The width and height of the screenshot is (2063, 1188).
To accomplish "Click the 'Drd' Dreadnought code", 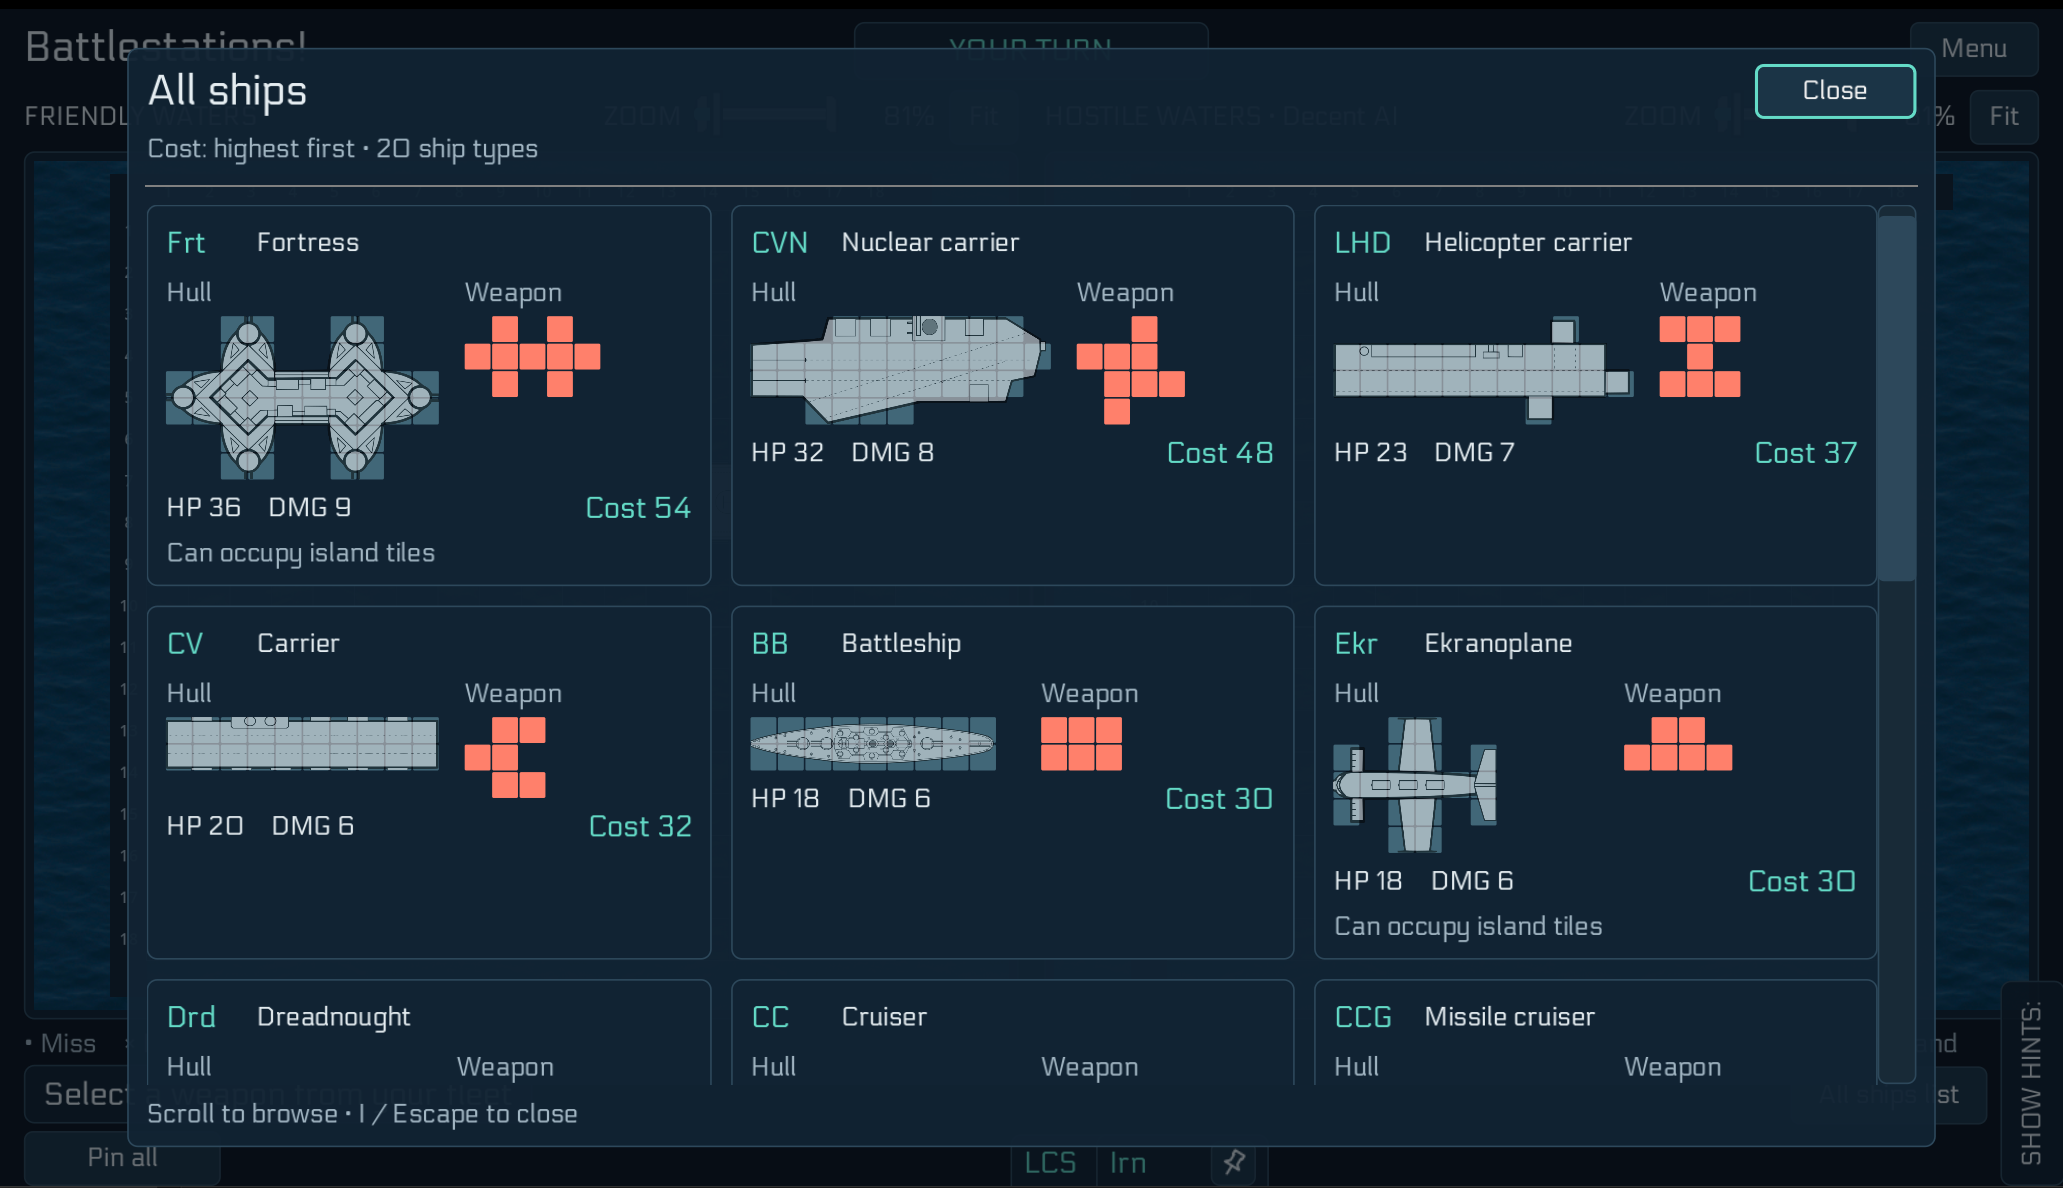I will point(191,1017).
